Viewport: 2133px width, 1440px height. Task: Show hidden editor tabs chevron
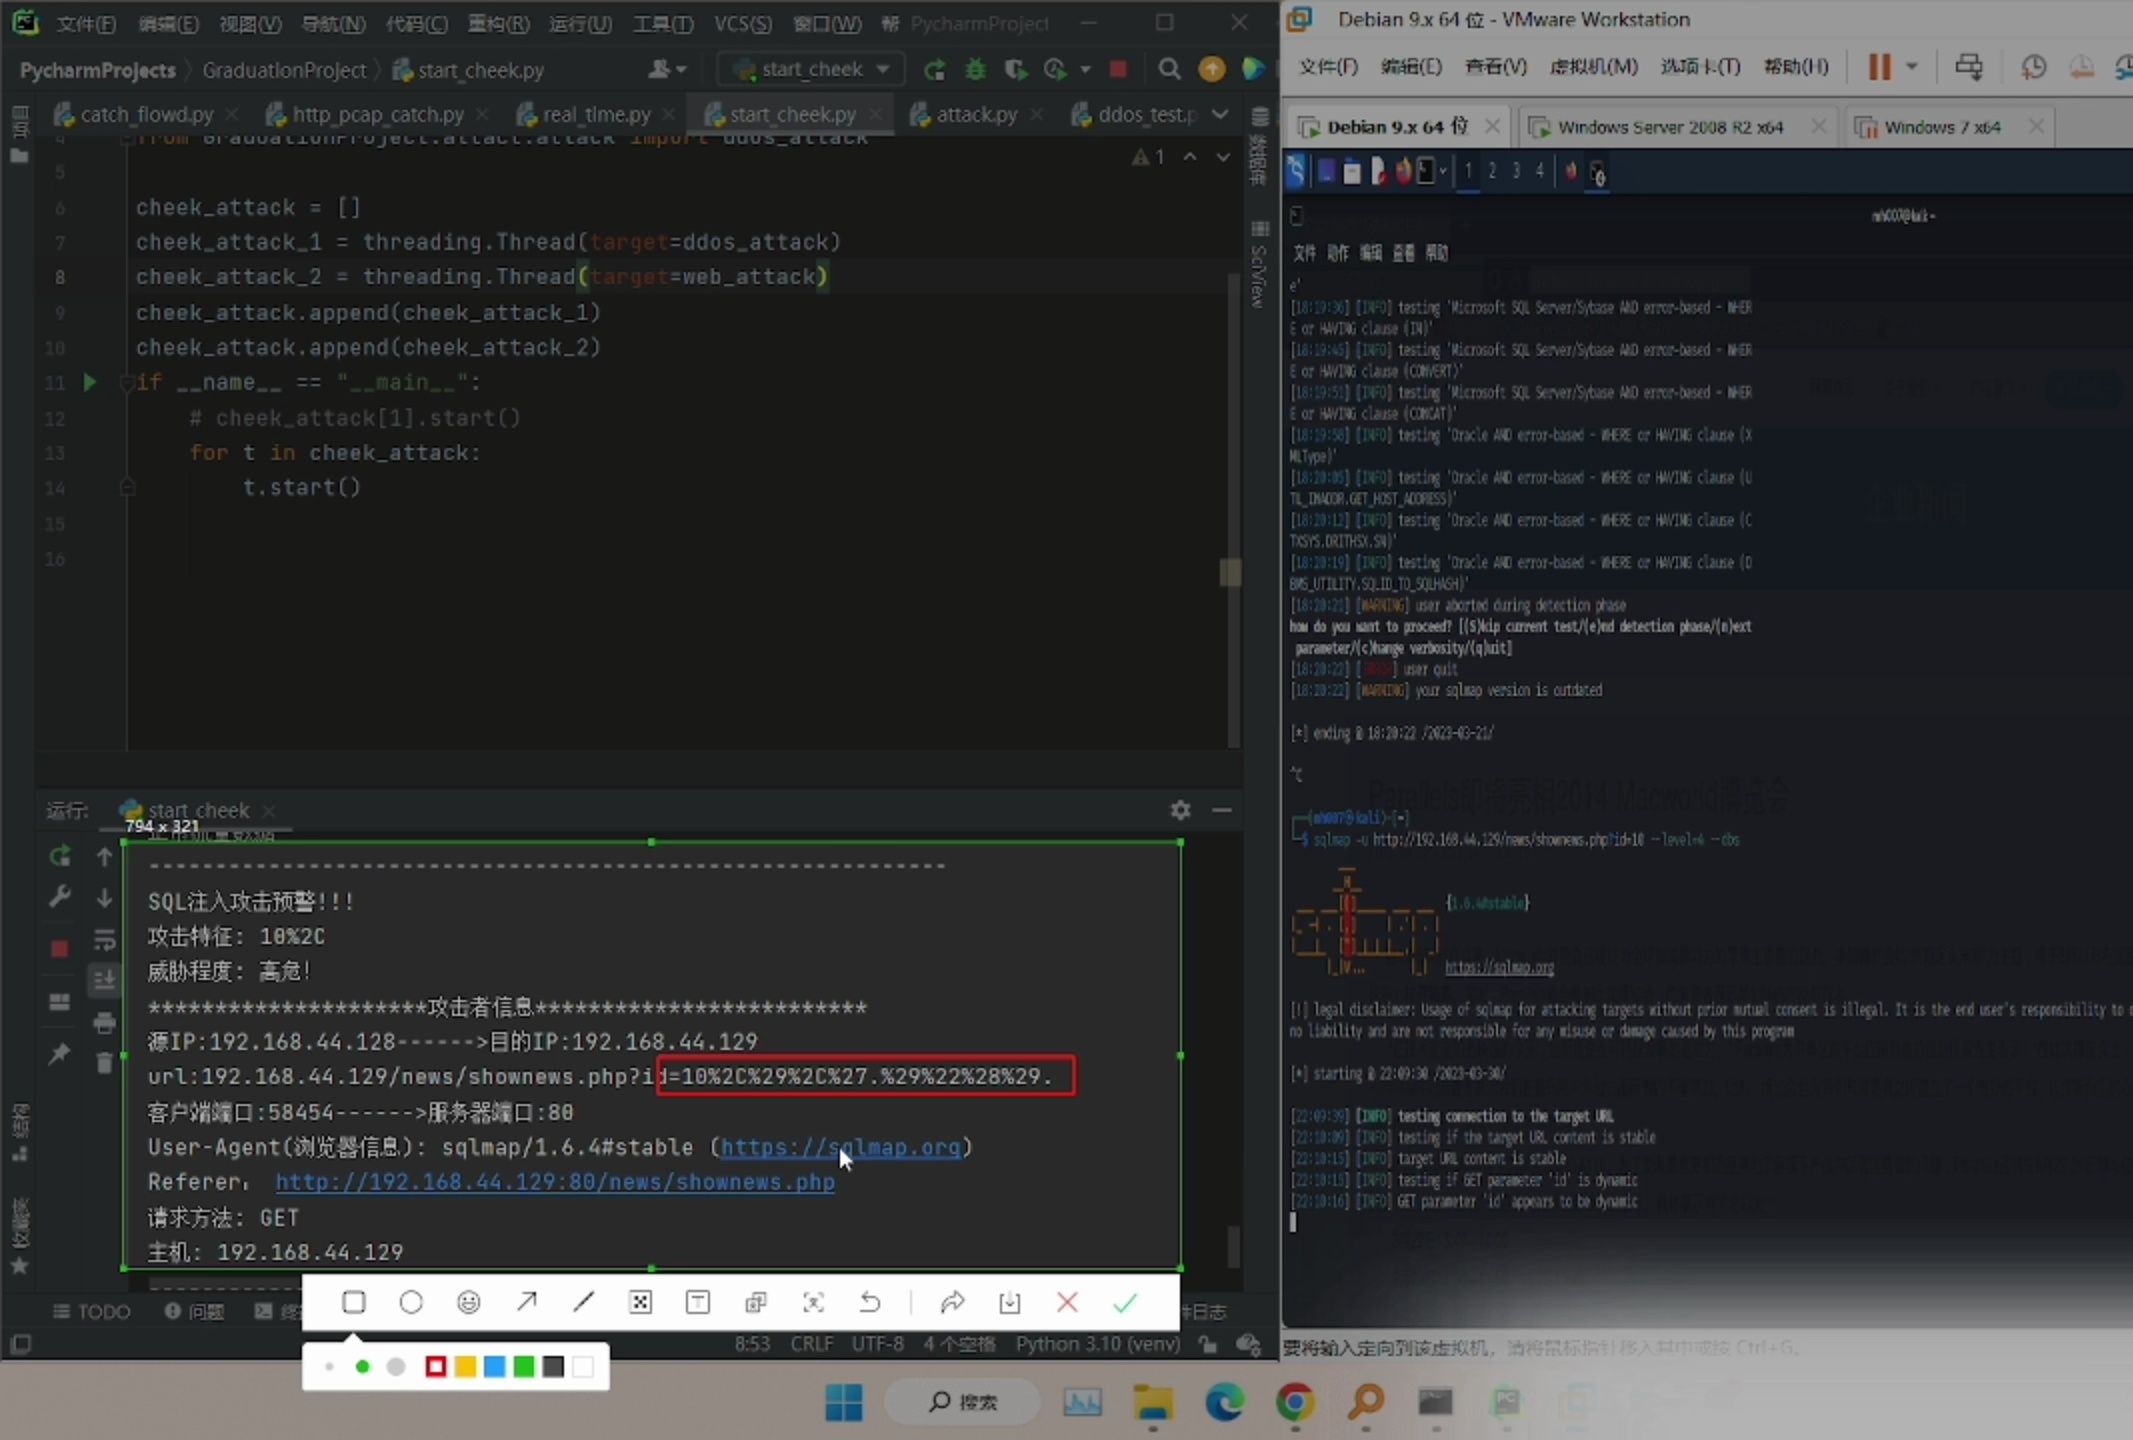[x=1219, y=114]
